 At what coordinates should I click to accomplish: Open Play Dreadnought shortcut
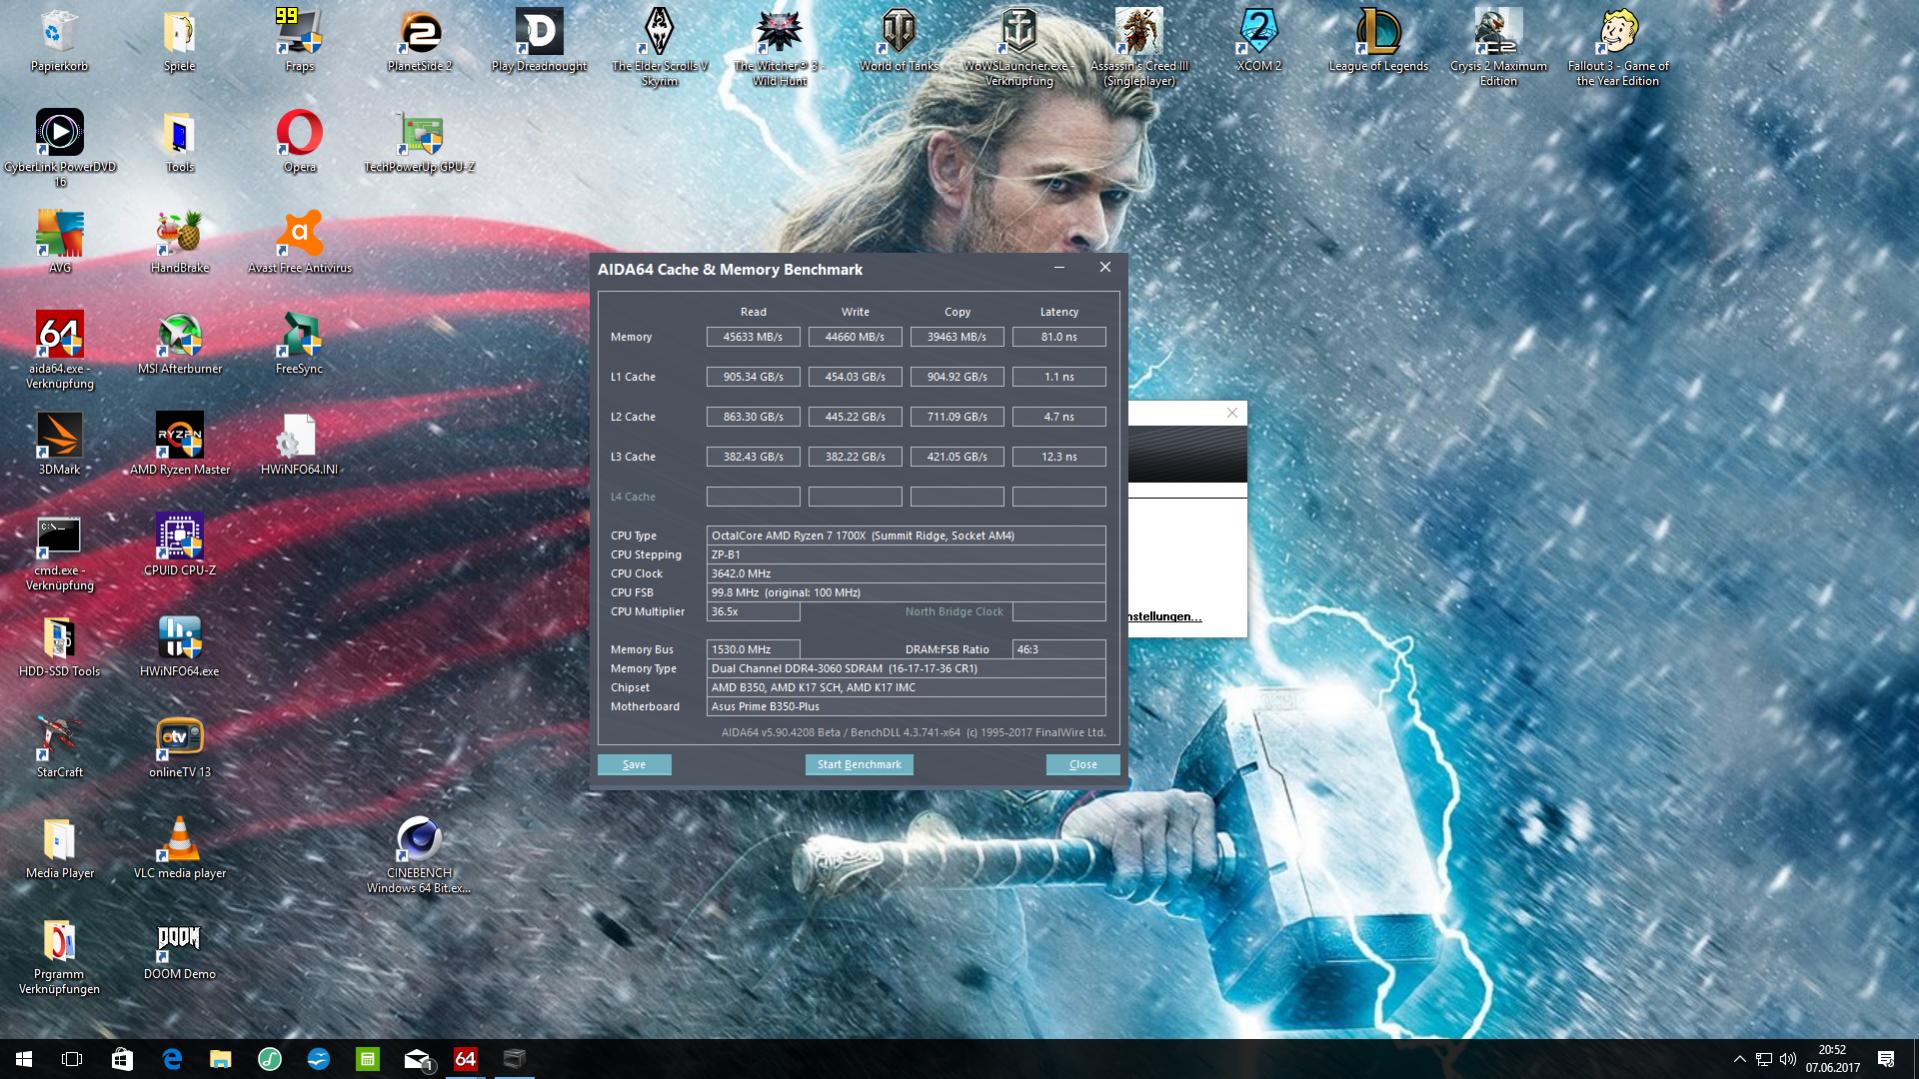pos(539,40)
